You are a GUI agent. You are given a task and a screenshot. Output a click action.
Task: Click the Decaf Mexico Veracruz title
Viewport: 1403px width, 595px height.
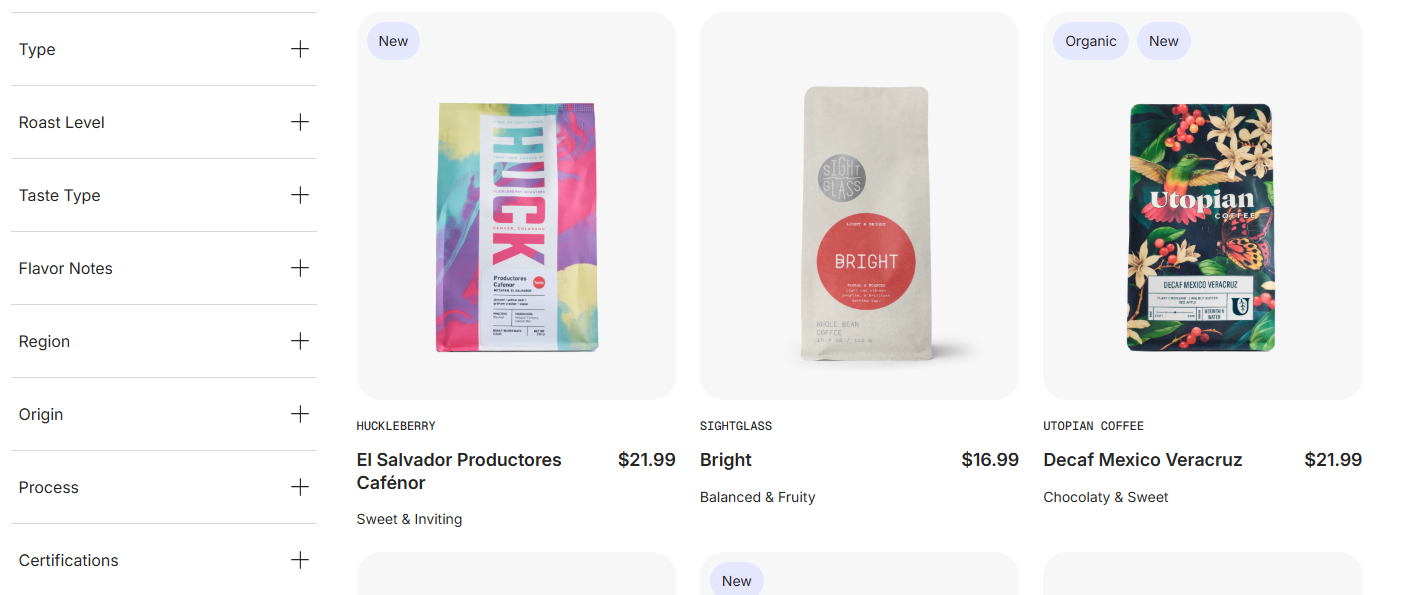[1142, 460]
